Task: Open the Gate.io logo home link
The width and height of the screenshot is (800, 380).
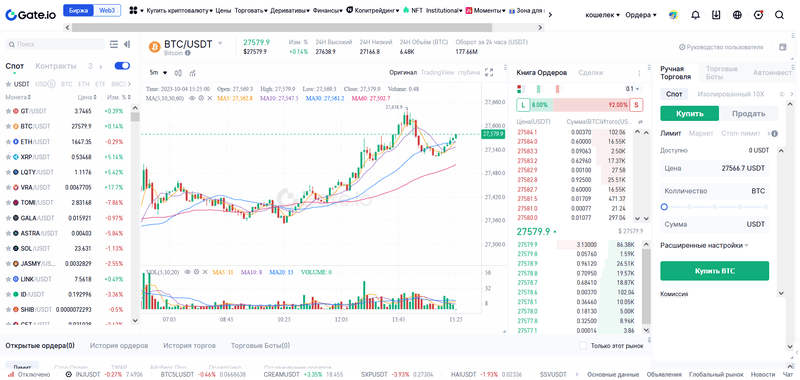Action: [x=31, y=15]
